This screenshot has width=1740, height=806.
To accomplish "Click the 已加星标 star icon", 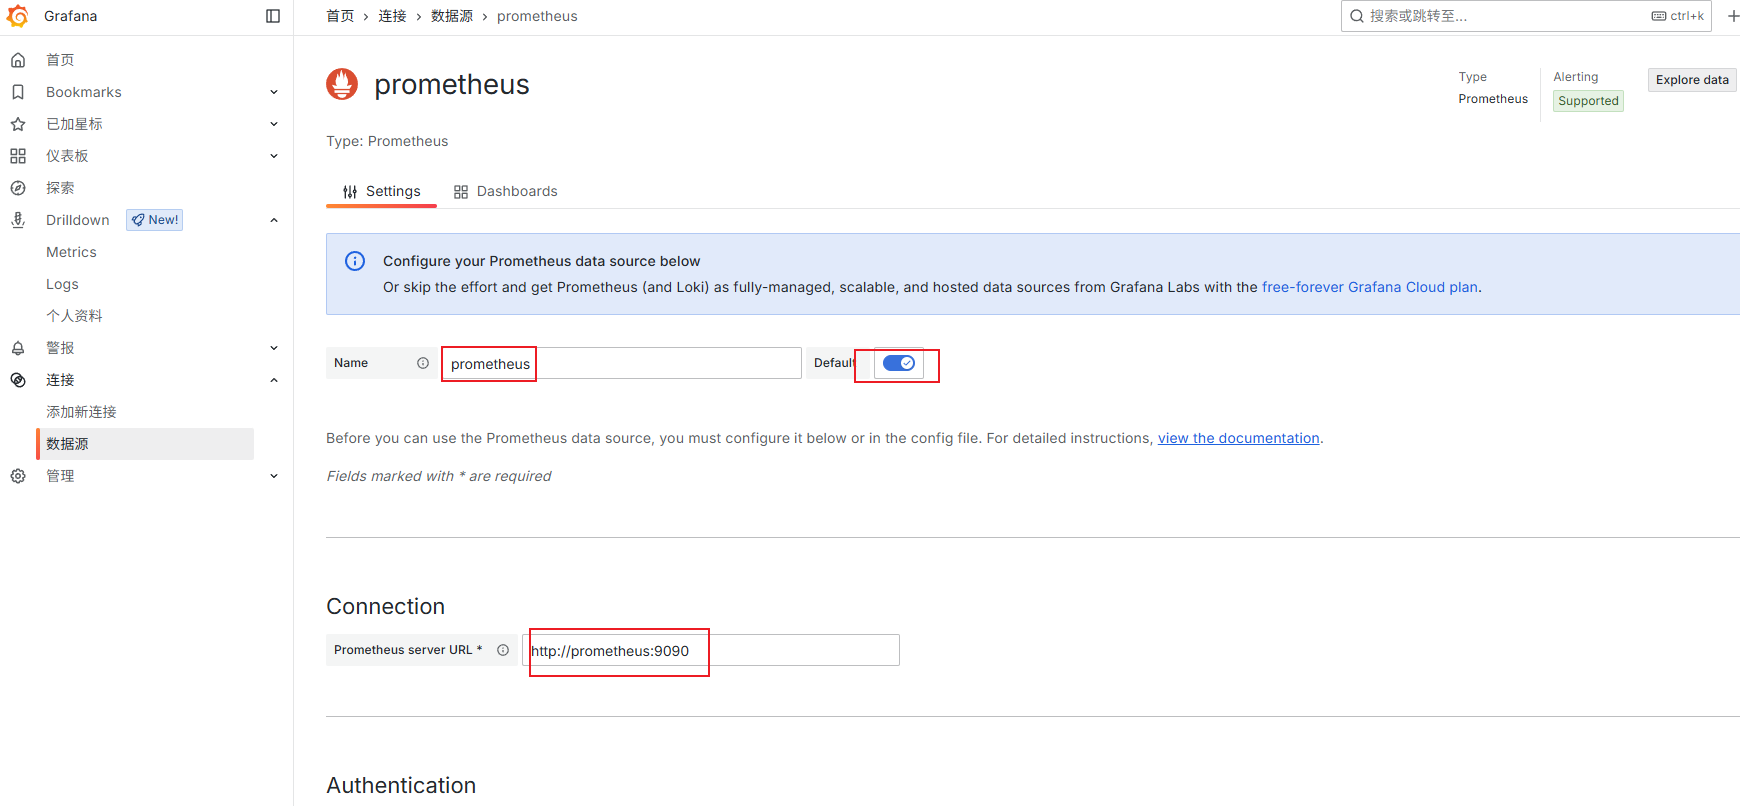I will click(x=18, y=124).
